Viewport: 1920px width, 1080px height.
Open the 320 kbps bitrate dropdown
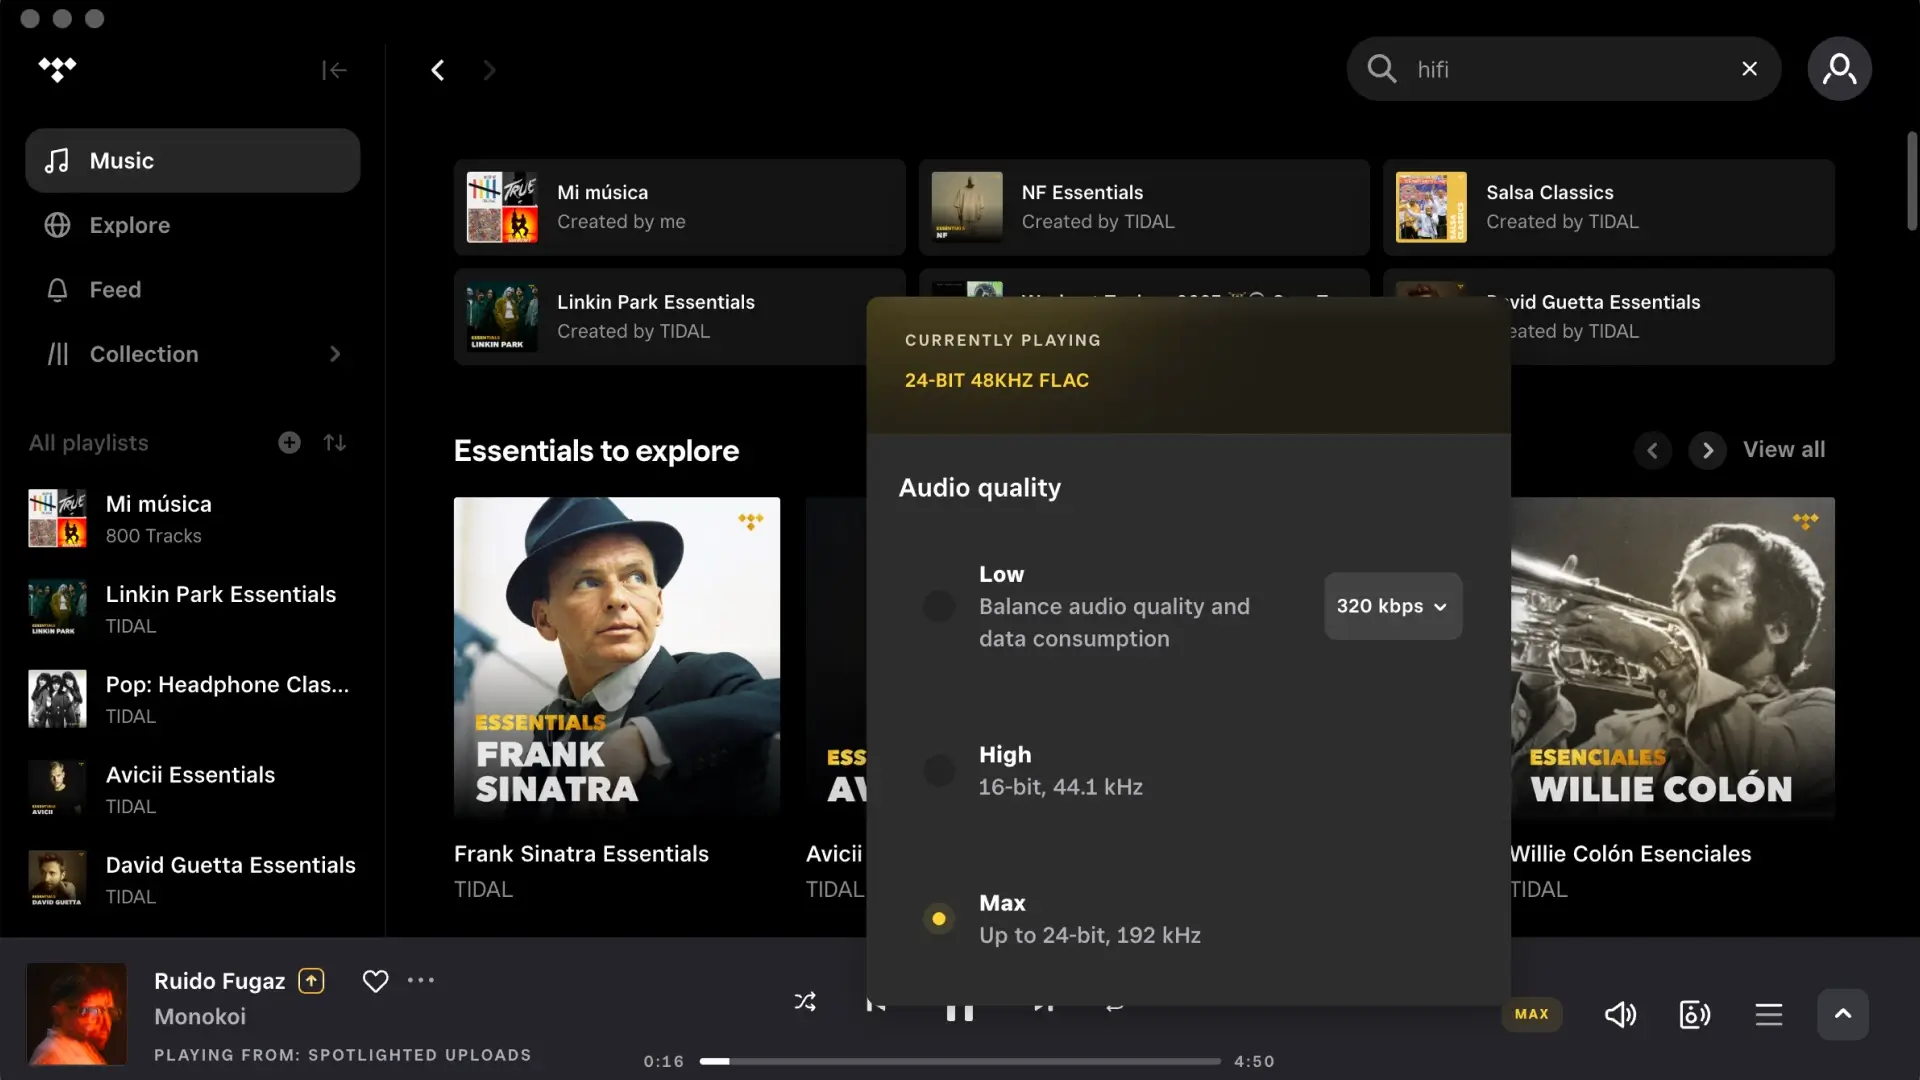[x=1392, y=606]
